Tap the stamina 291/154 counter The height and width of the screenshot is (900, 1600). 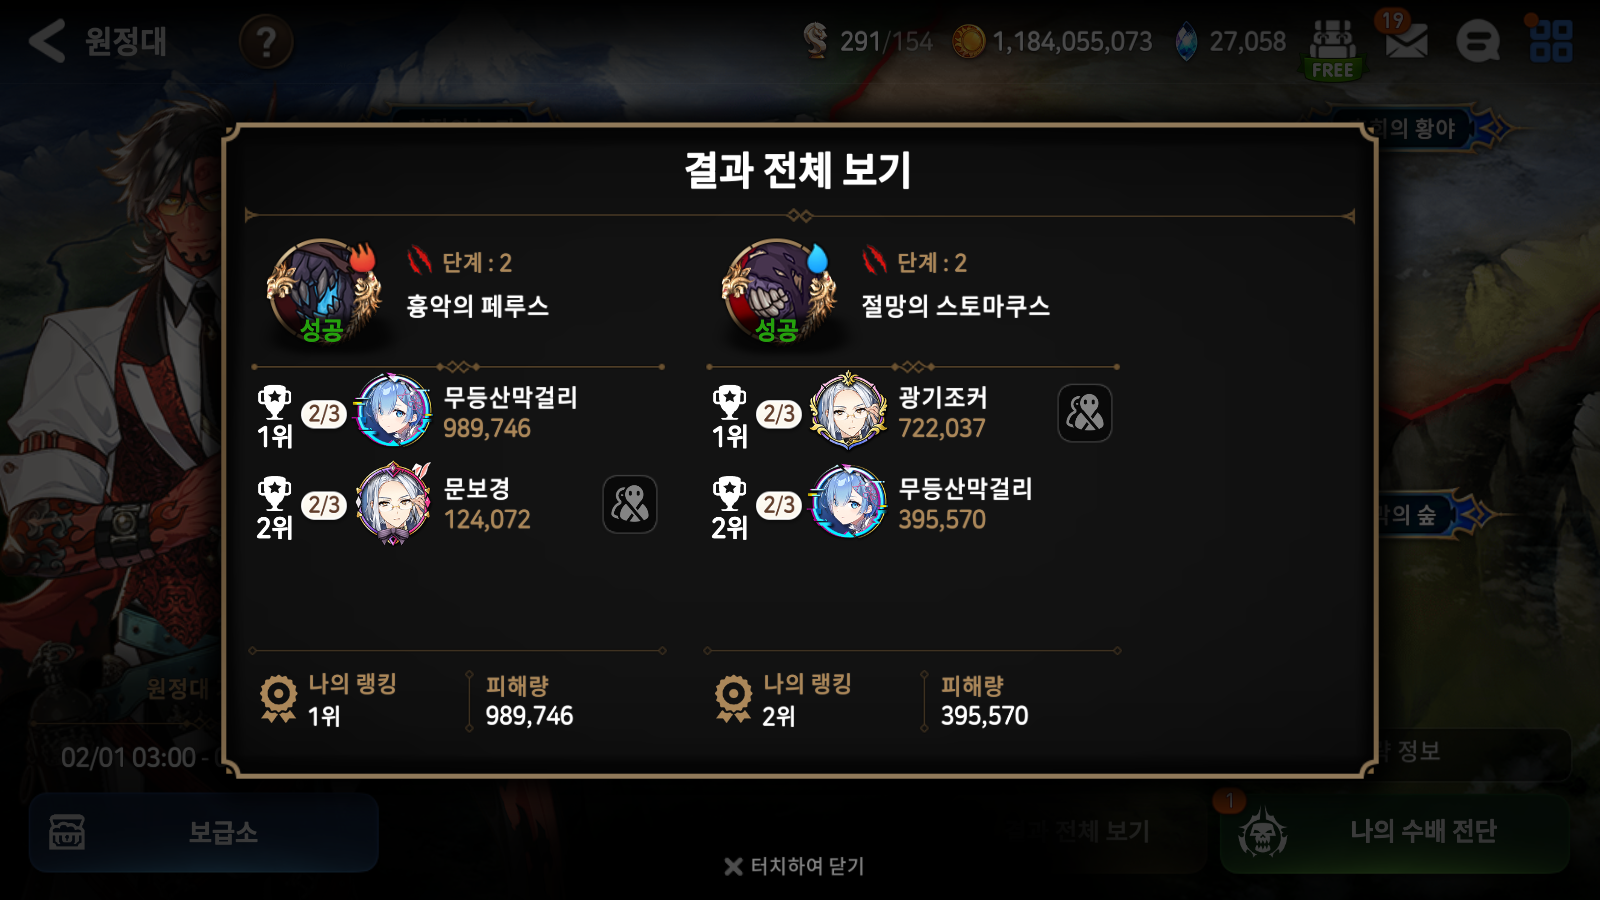868,42
